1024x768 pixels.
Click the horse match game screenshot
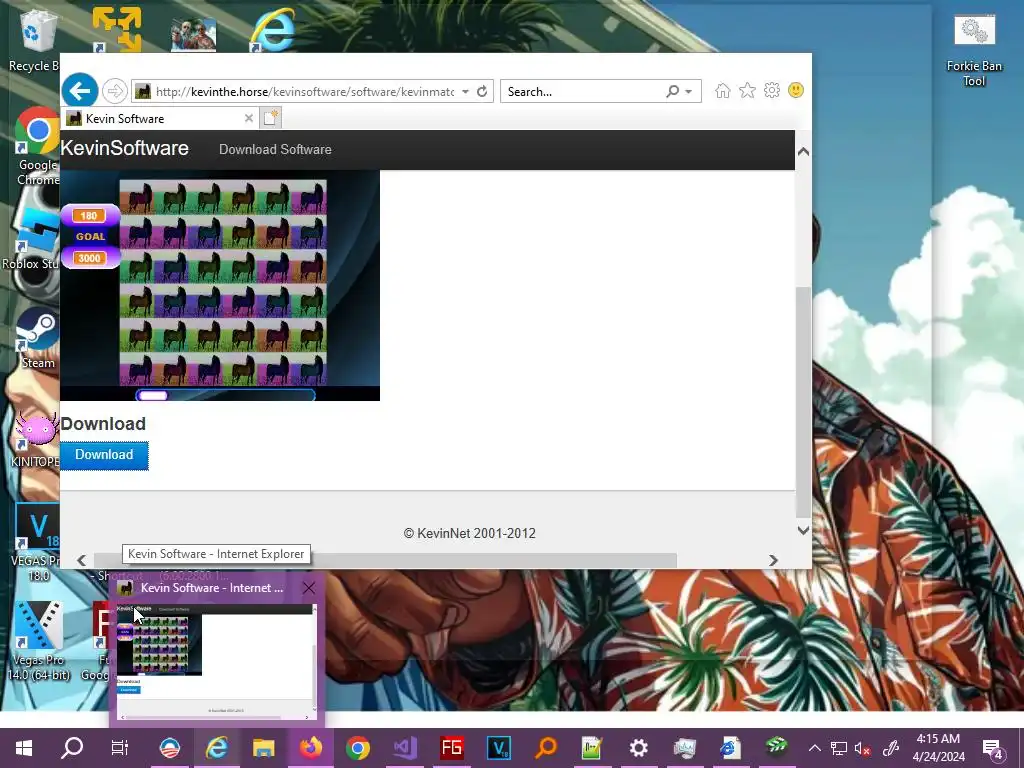219,285
